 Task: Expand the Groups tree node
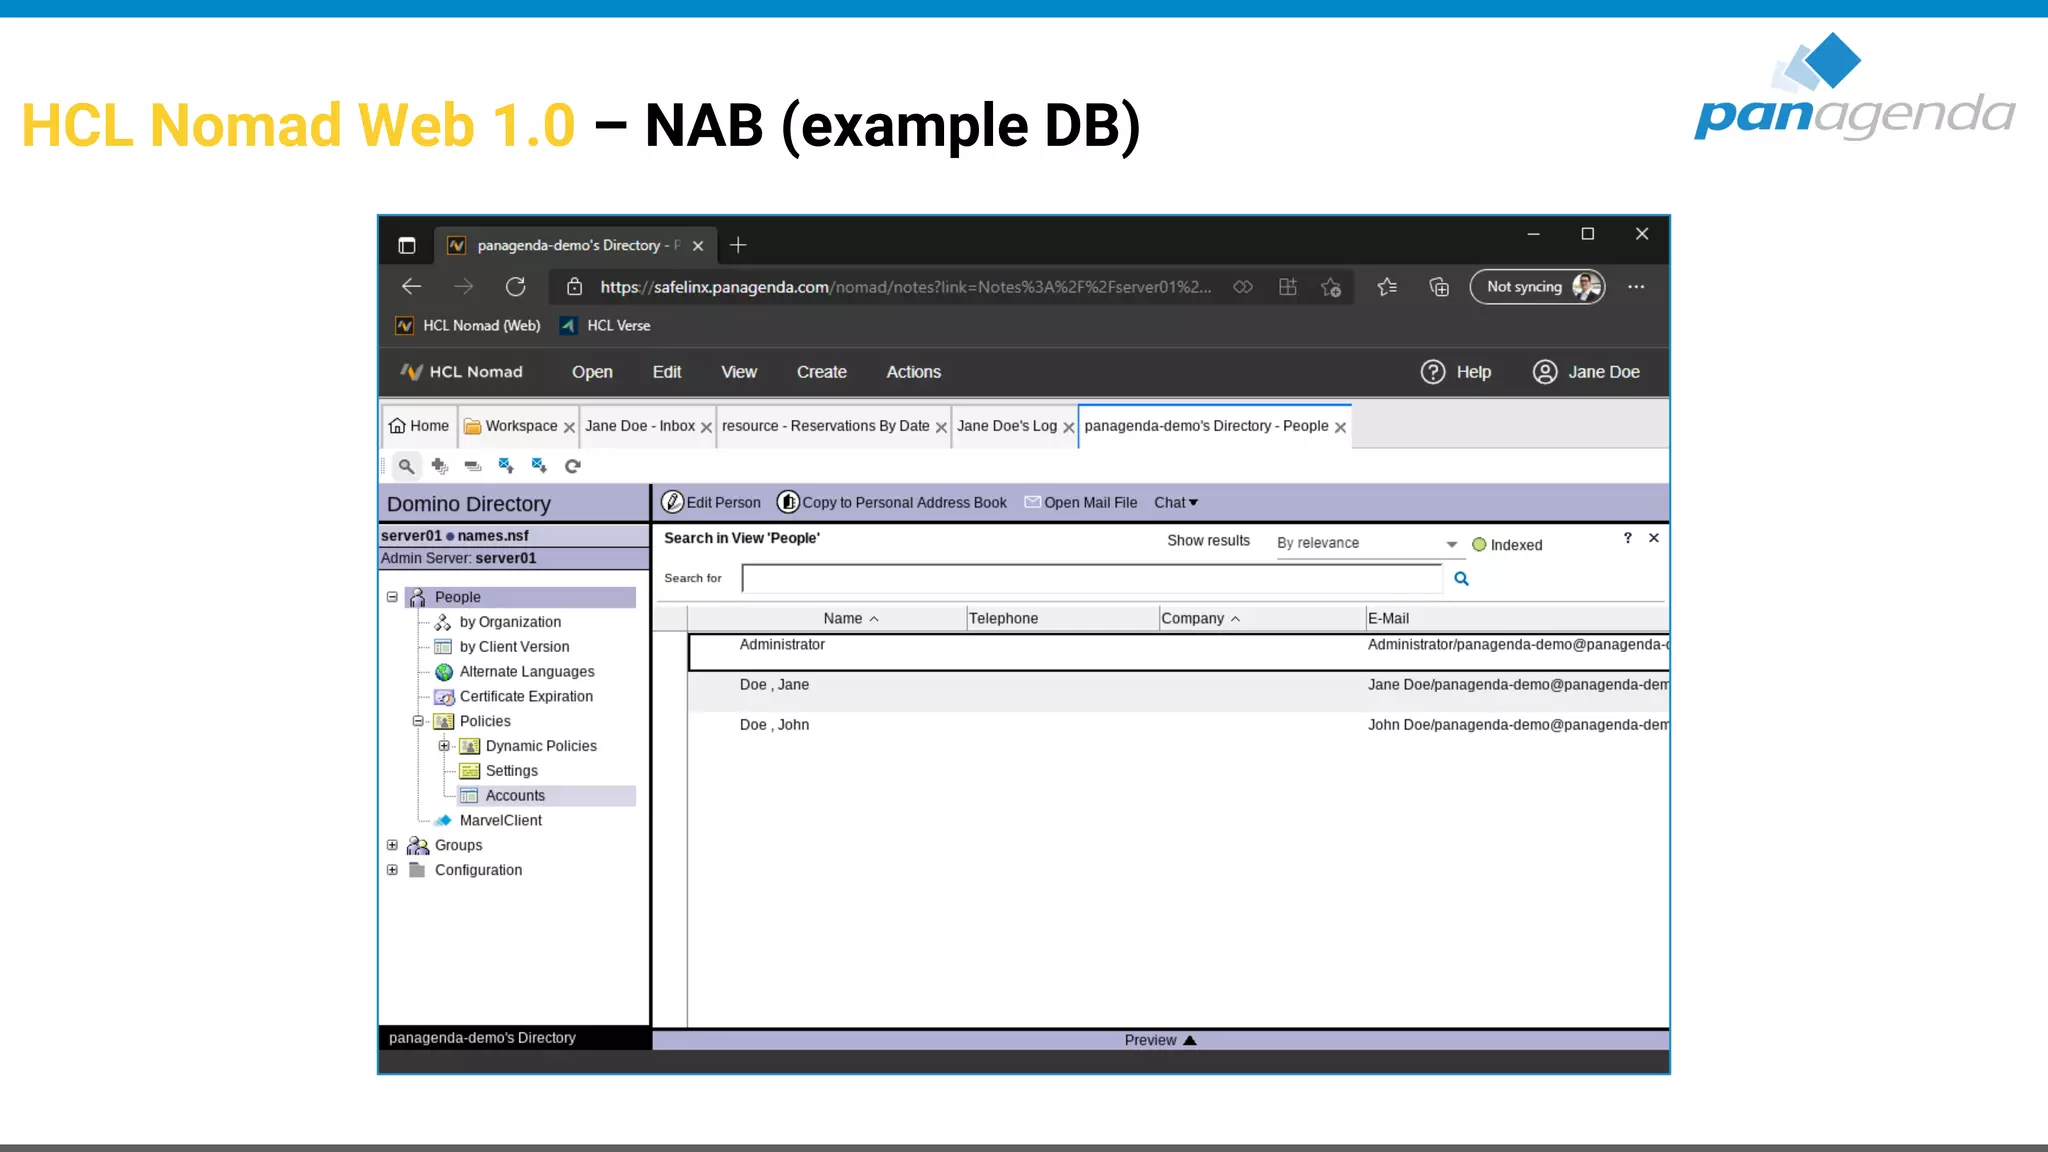392,845
